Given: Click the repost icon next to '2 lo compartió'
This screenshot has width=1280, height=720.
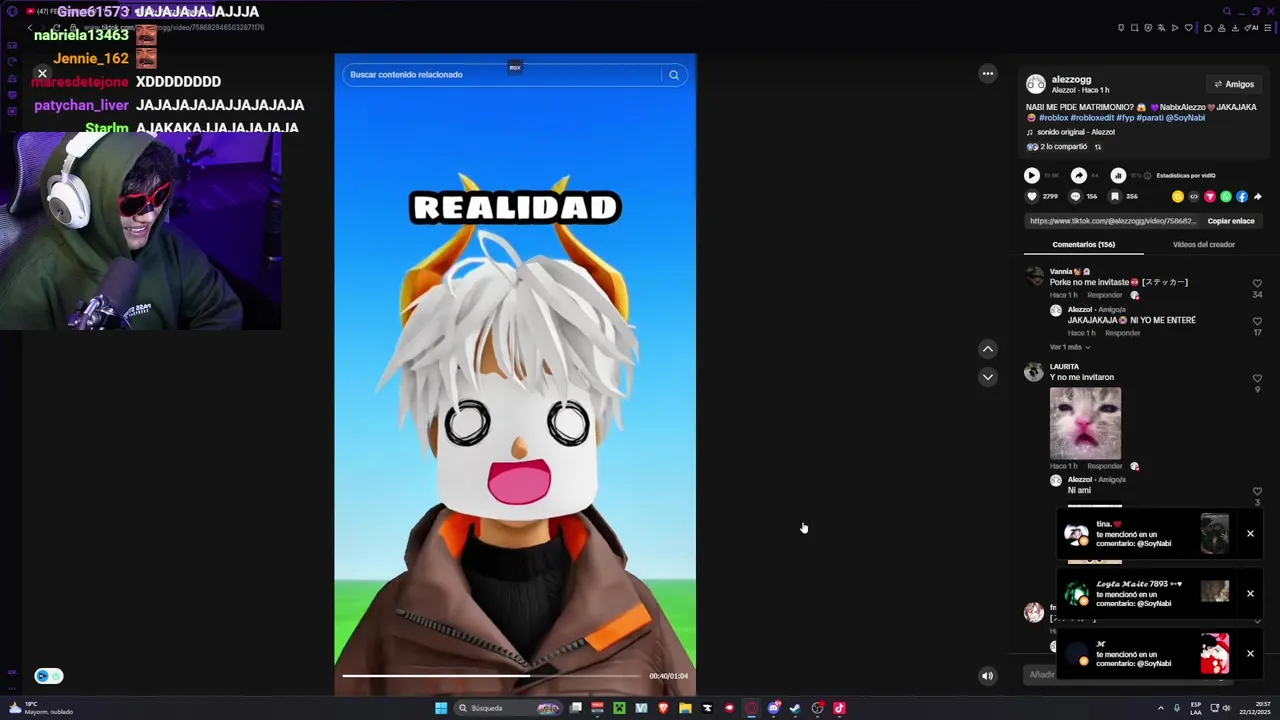Looking at the screenshot, I should pos(1097,147).
